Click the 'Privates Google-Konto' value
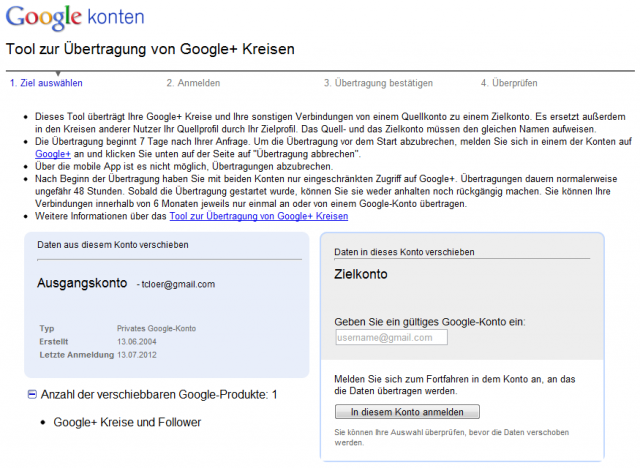 coord(156,328)
